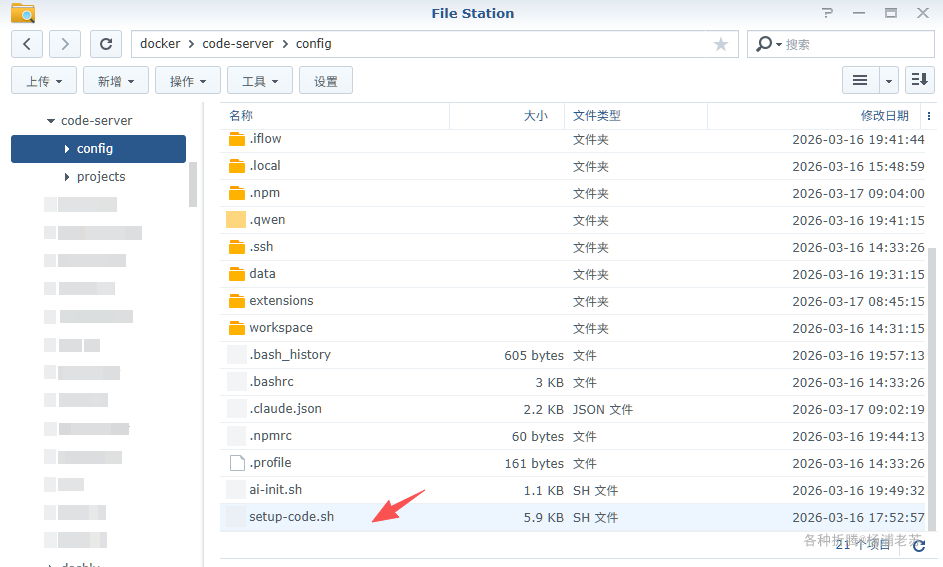Select the config folder in the tree

pos(98,149)
